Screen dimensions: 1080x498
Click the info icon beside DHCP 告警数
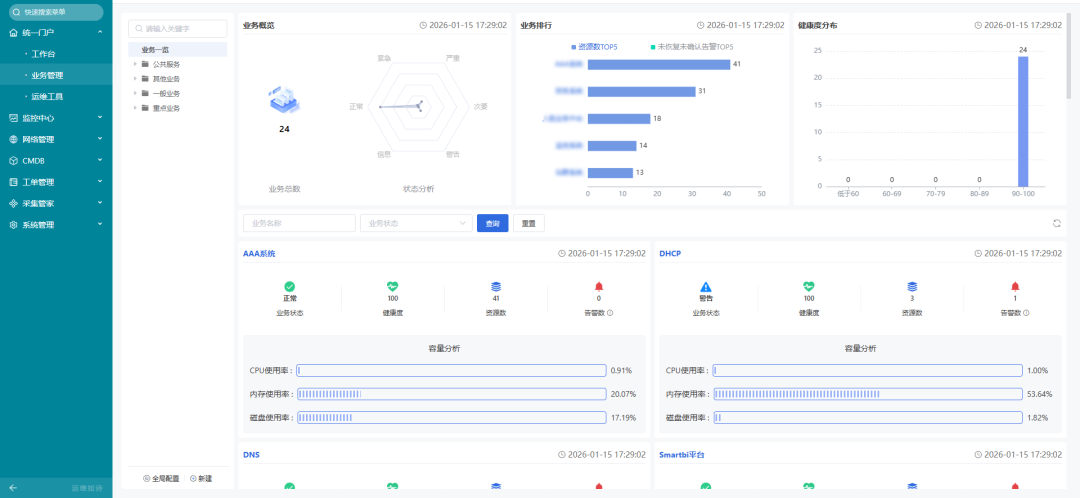point(1026,313)
